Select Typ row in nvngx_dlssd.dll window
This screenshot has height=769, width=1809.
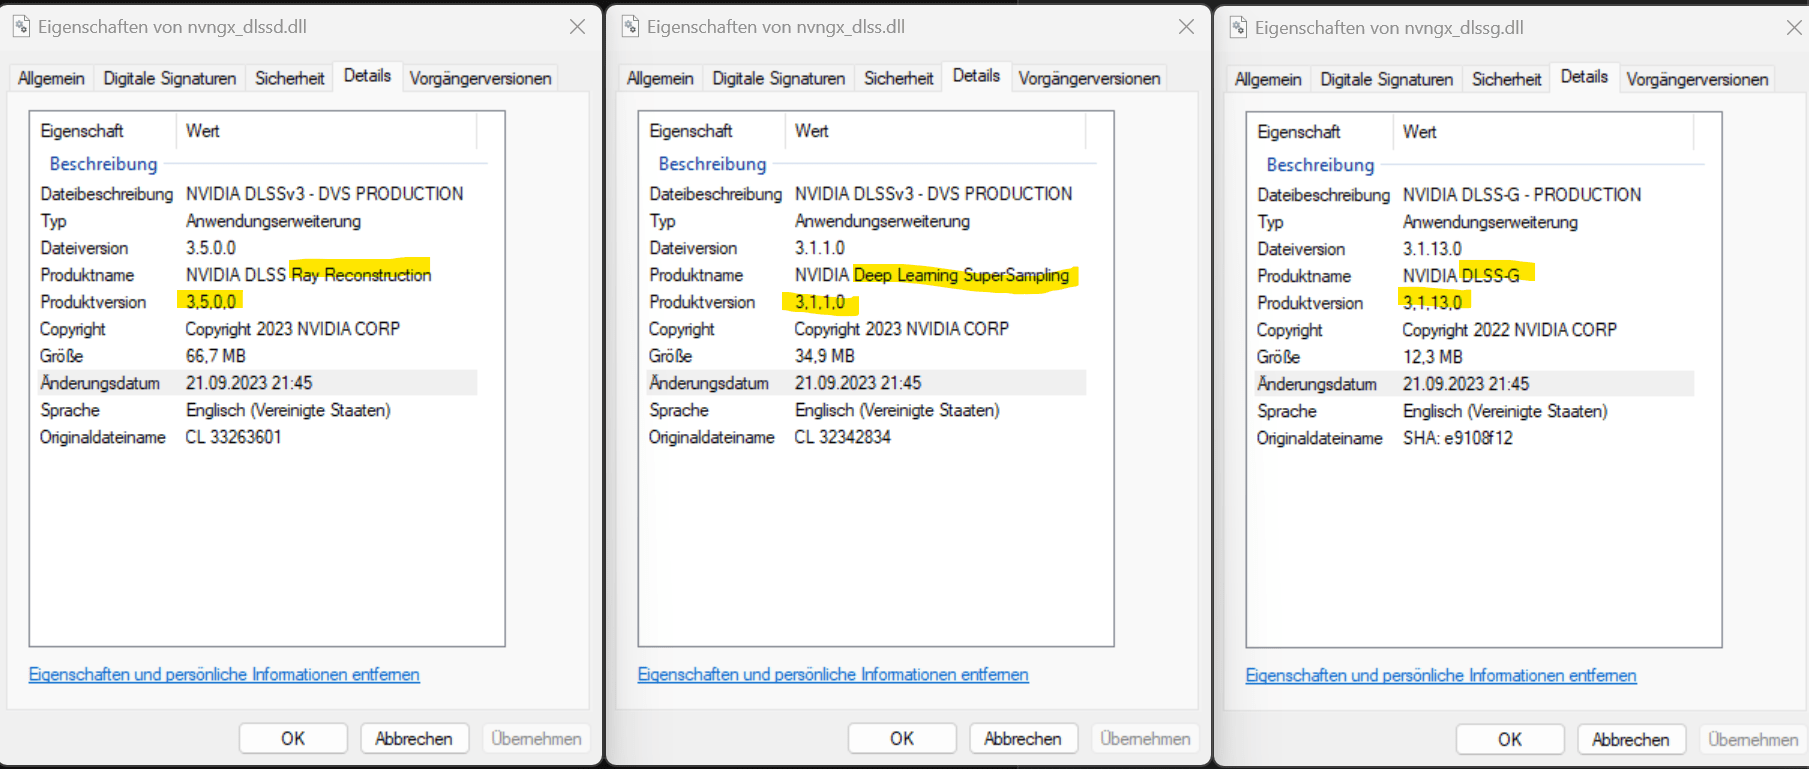[257, 220]
